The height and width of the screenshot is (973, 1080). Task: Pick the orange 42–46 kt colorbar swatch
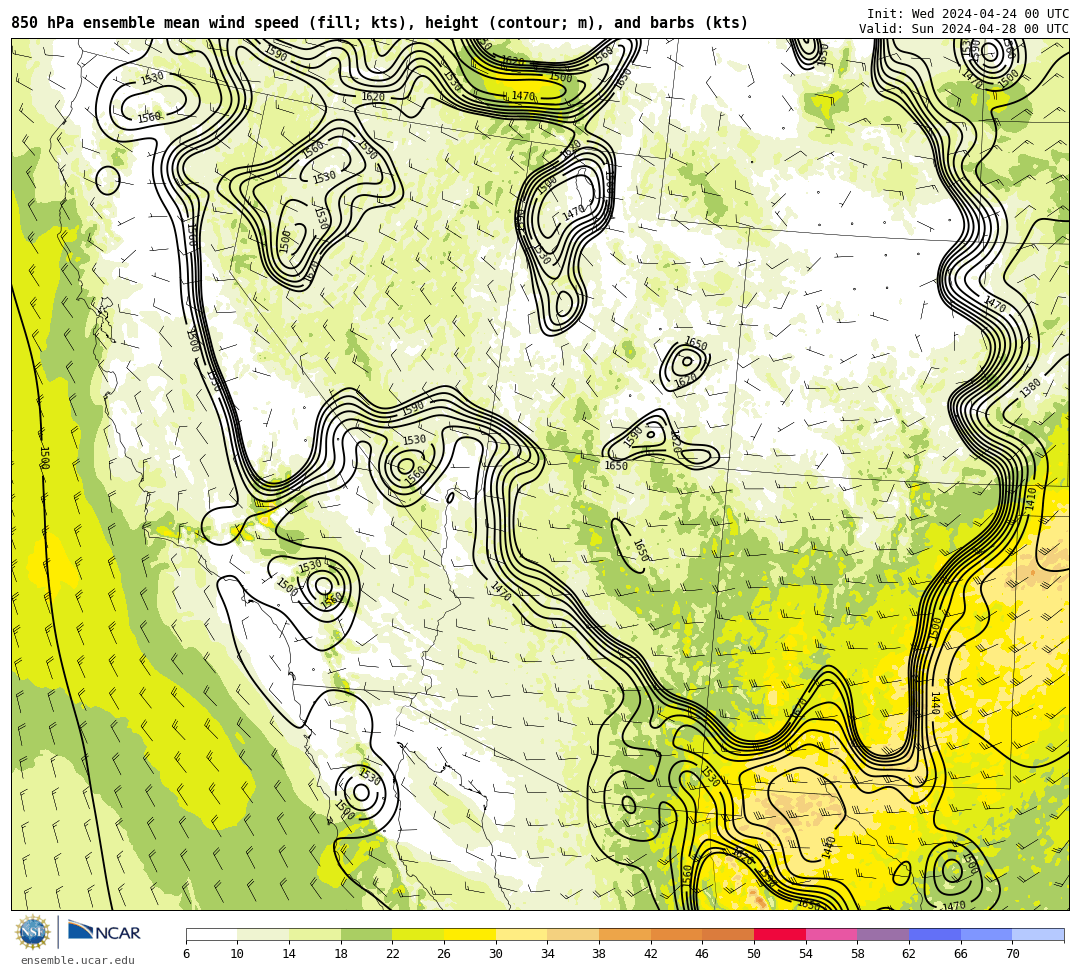coord(676,934)
